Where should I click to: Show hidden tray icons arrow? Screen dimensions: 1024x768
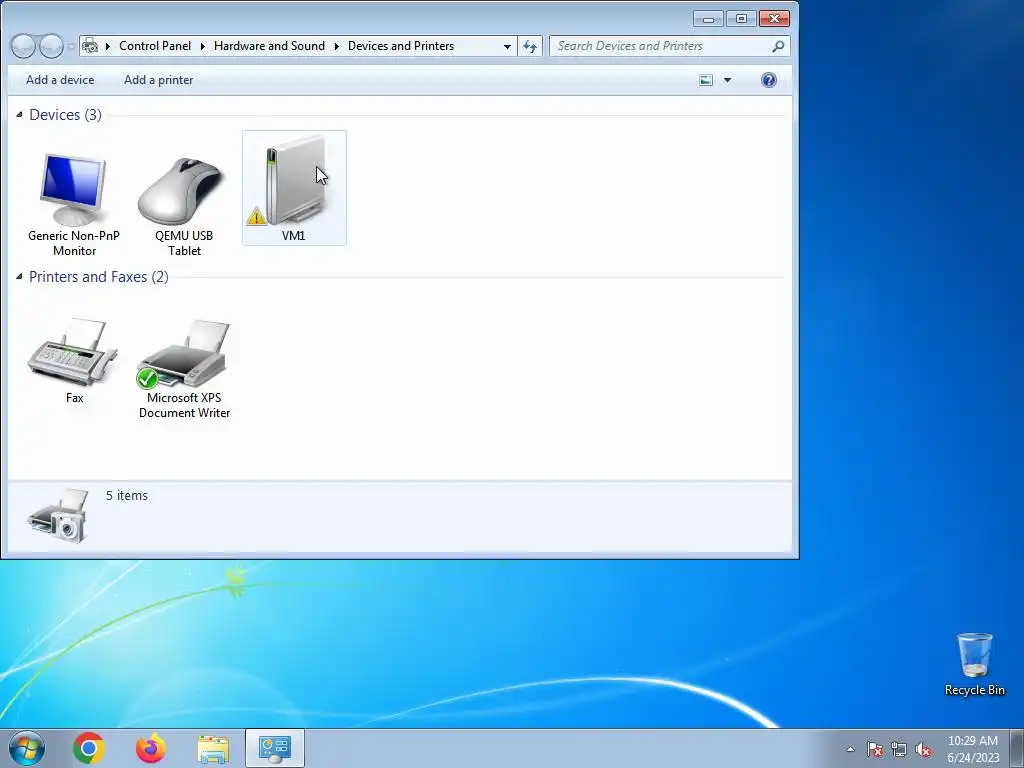(x=850, y=749)
